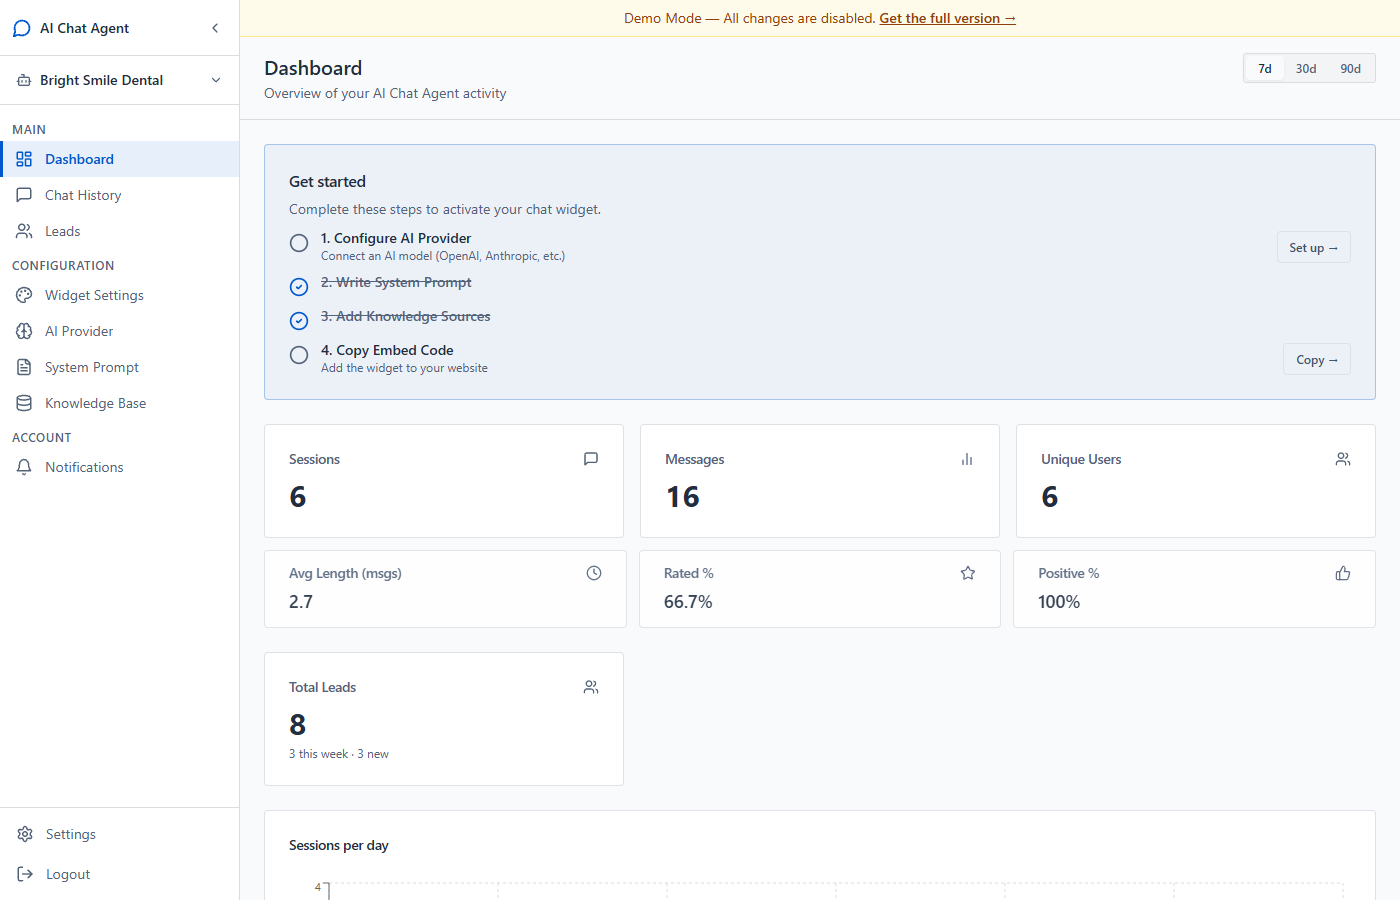
Task: Click the AI Chat Agent logo icon
Action: click(x=21, y=28)
